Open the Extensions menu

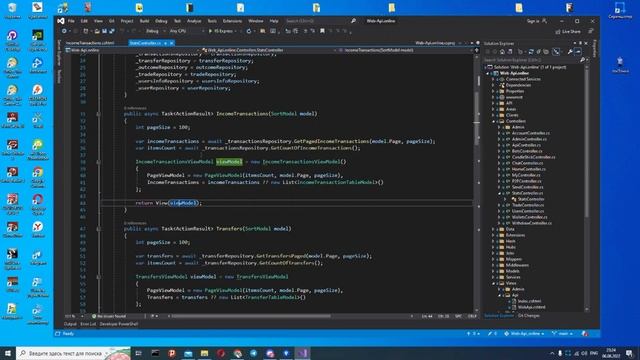(232, 21)
